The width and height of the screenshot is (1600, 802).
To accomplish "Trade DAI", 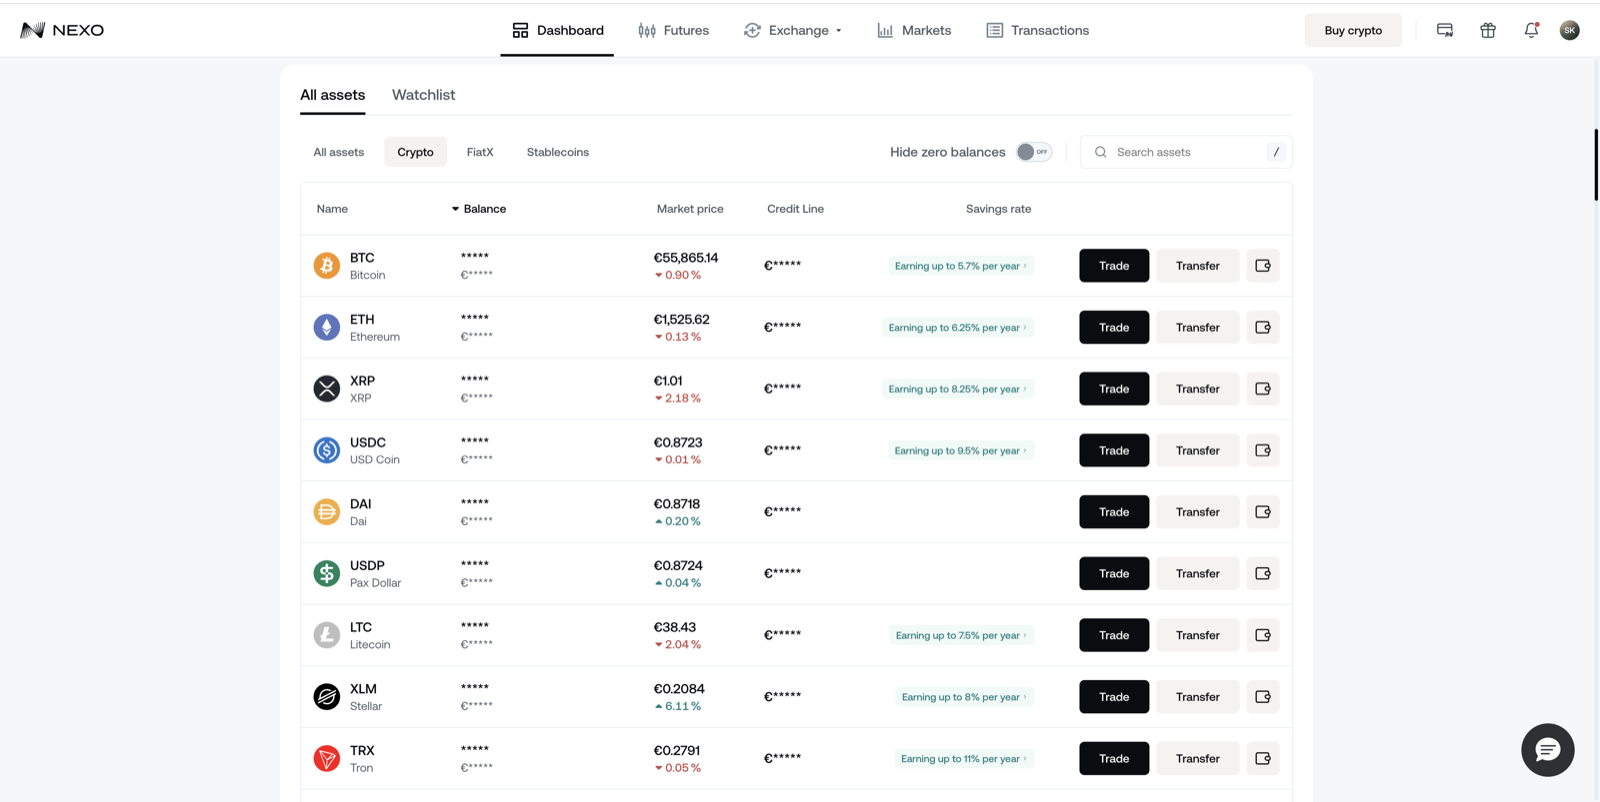I will (x=1114, y=512).
